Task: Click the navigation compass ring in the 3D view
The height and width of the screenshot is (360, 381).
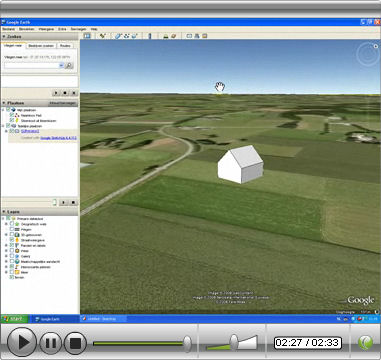Action: [x=368, y=54]
